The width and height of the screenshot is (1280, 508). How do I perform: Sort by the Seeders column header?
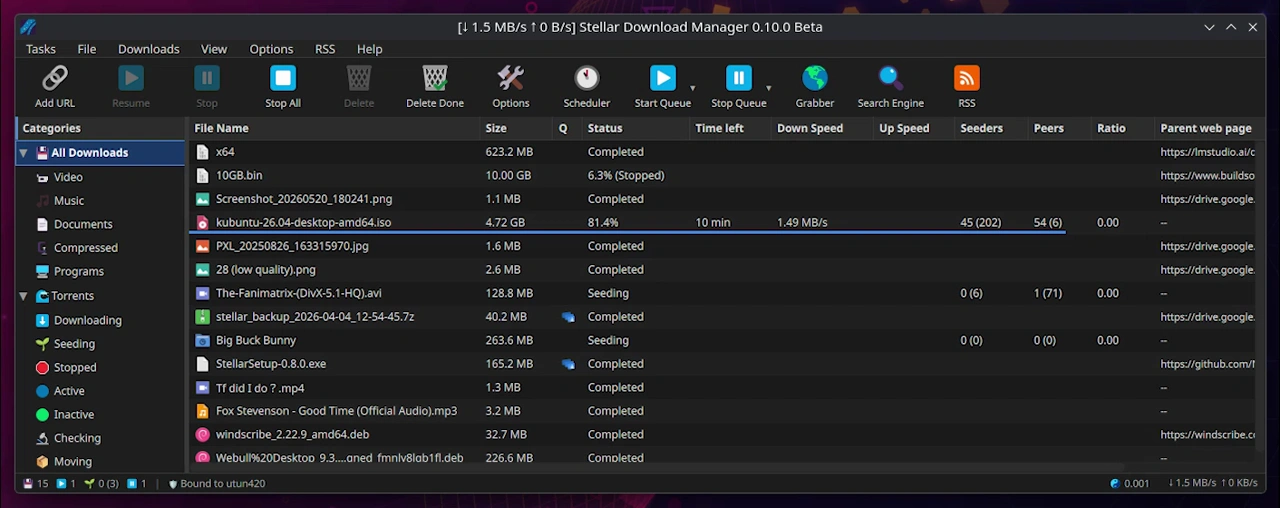point(991,128)
